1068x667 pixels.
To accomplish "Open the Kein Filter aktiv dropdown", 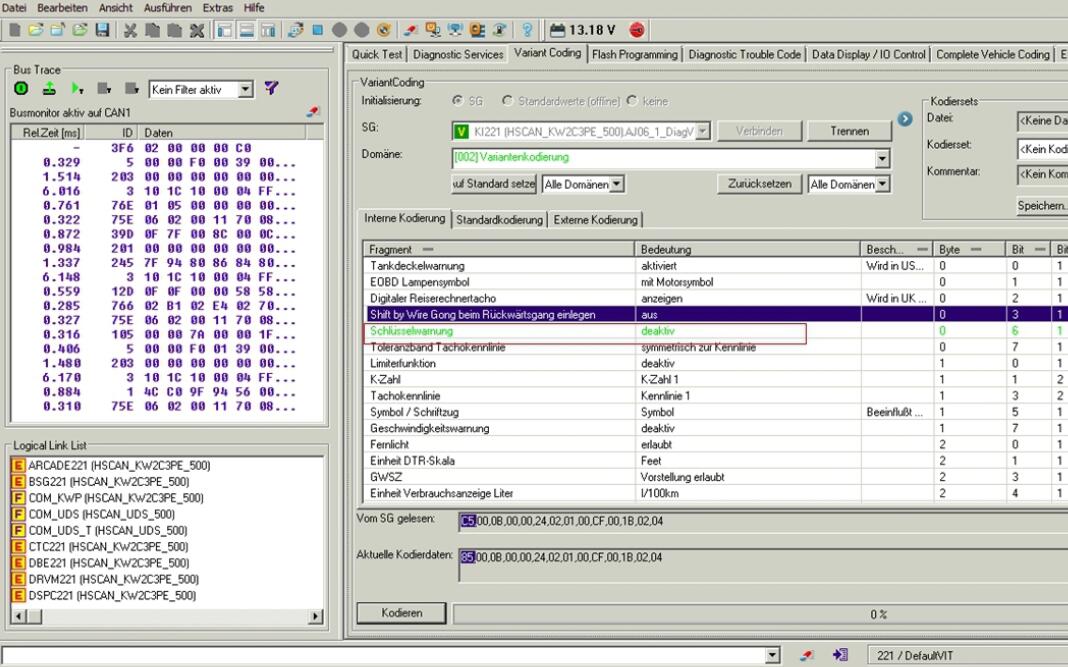I will (x=246, y=89).
